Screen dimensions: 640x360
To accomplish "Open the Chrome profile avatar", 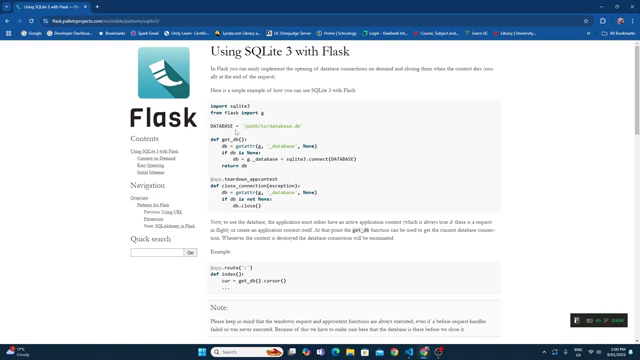I will (620, 21).
